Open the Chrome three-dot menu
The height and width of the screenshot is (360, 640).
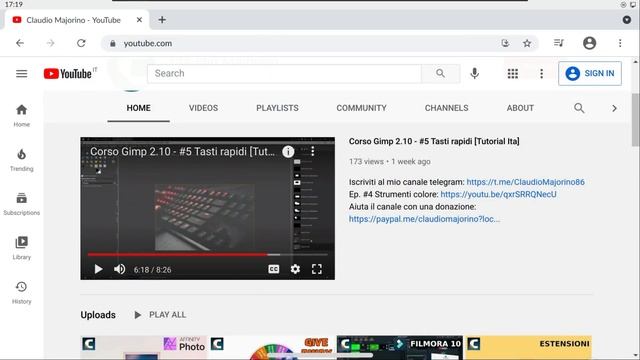coord(620,43)
